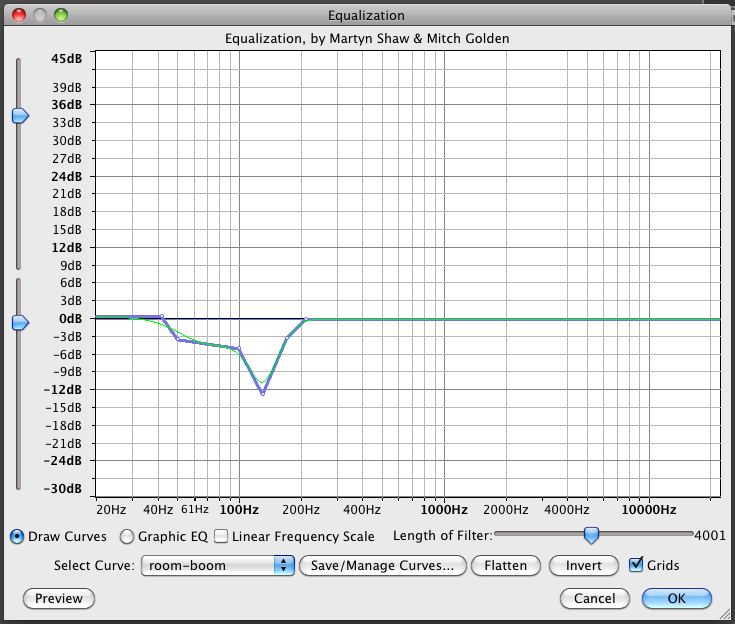This screenshot has width=735, height=624.
Task: Click the lower dB range slider handle
Action: click(20, 323)
